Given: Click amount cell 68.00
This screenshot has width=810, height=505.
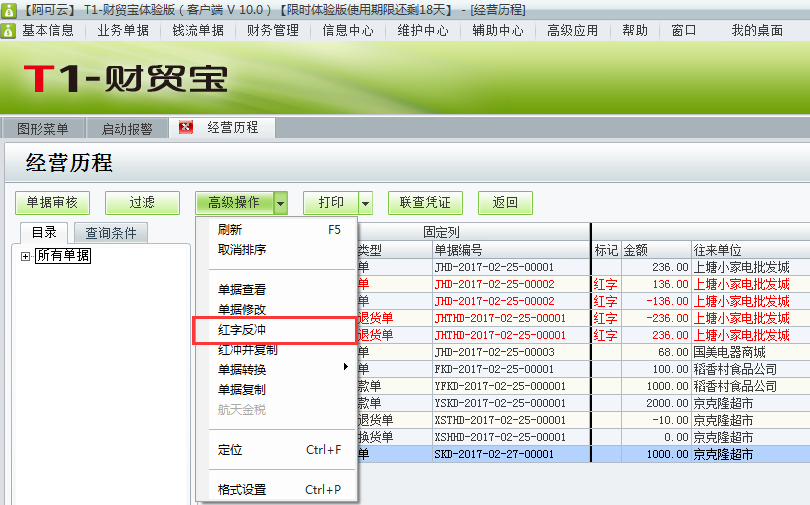Looking at the screenshot, I should (656, 353).
